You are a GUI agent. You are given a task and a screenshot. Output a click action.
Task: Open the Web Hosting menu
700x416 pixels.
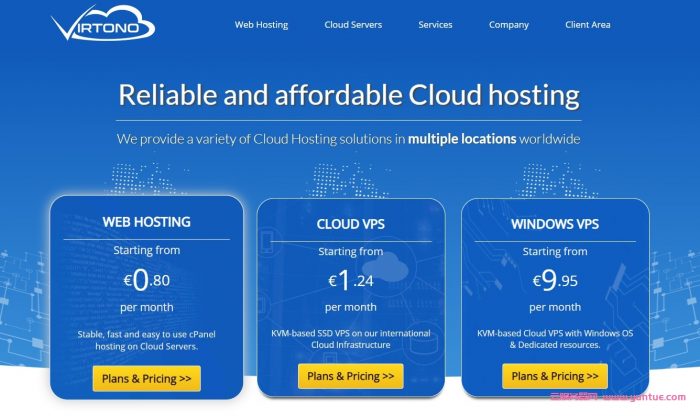[262, 25]
